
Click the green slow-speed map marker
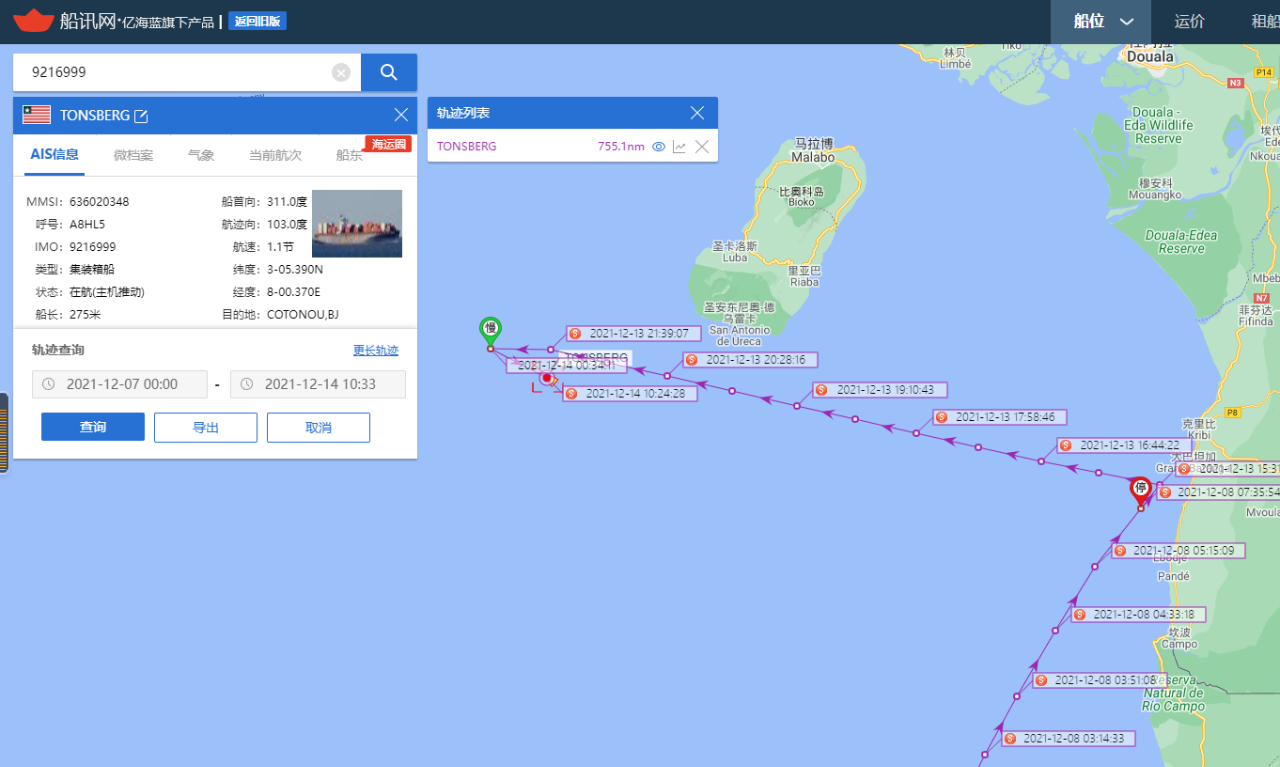point(490,329)
